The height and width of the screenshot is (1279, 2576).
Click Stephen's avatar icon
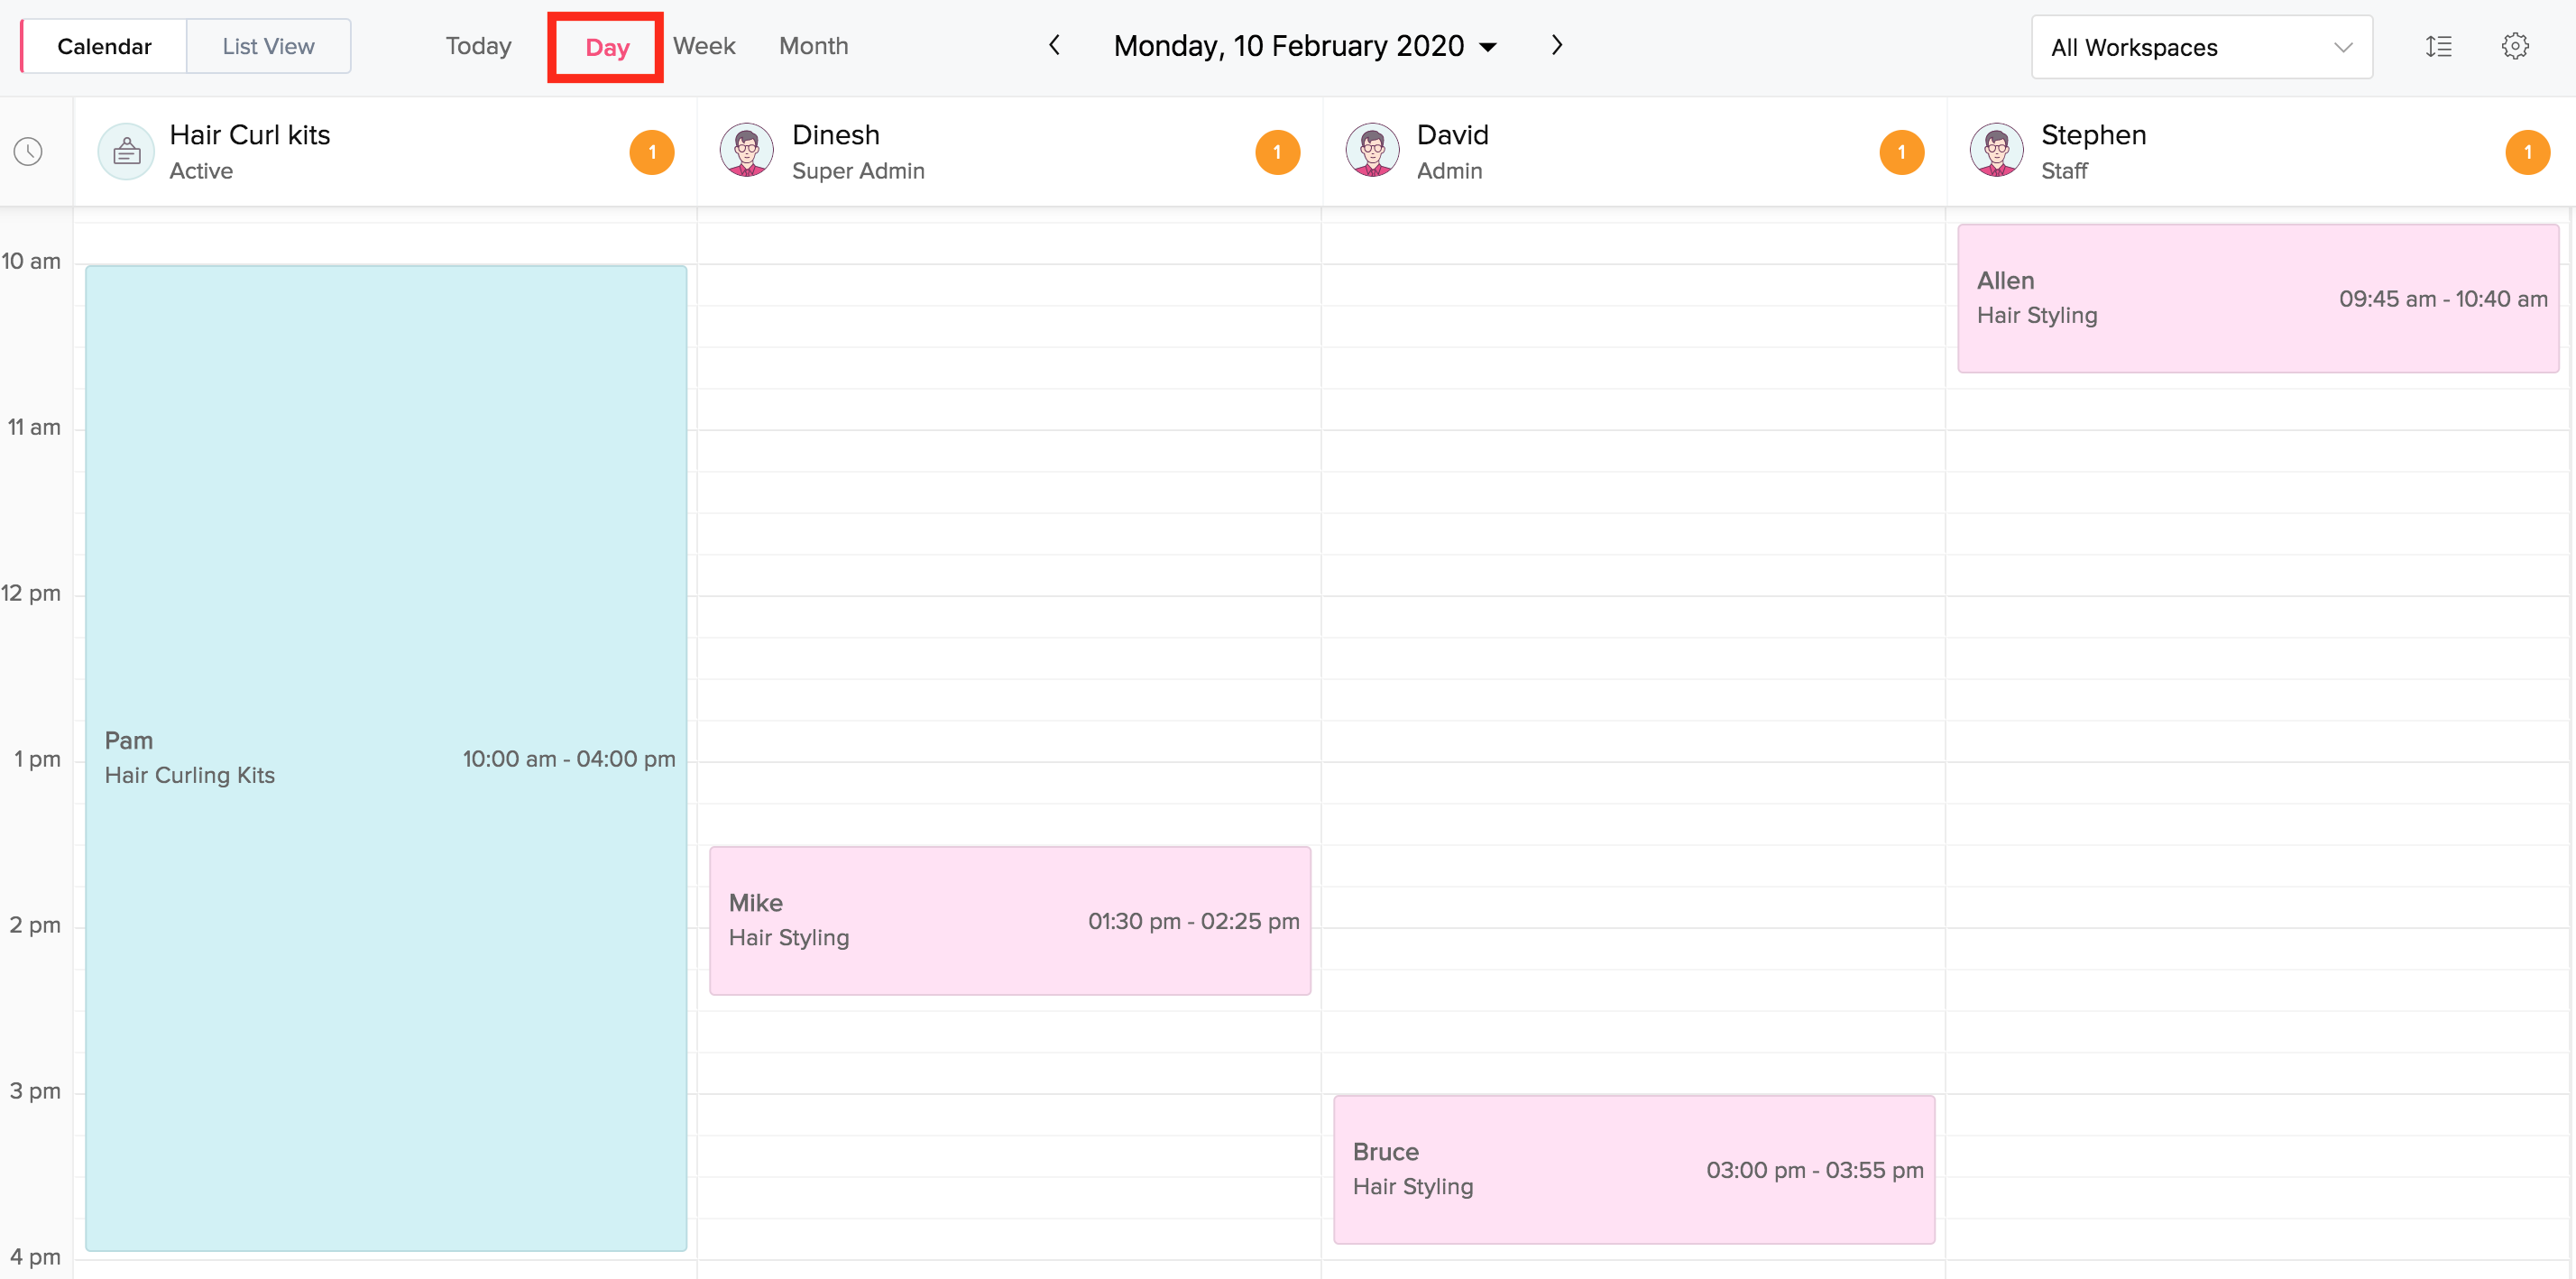coord(1996,151)
